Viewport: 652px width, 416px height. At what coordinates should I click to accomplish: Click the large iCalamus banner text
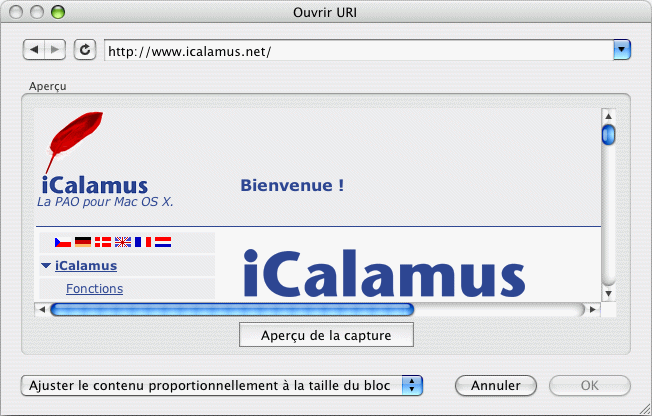pos(384,273)
